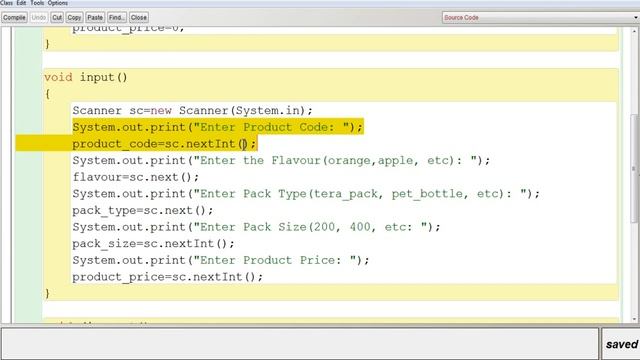Click the compiler message area at bottom
This screenshot has height=360, width=640.
tap(300, 344)
